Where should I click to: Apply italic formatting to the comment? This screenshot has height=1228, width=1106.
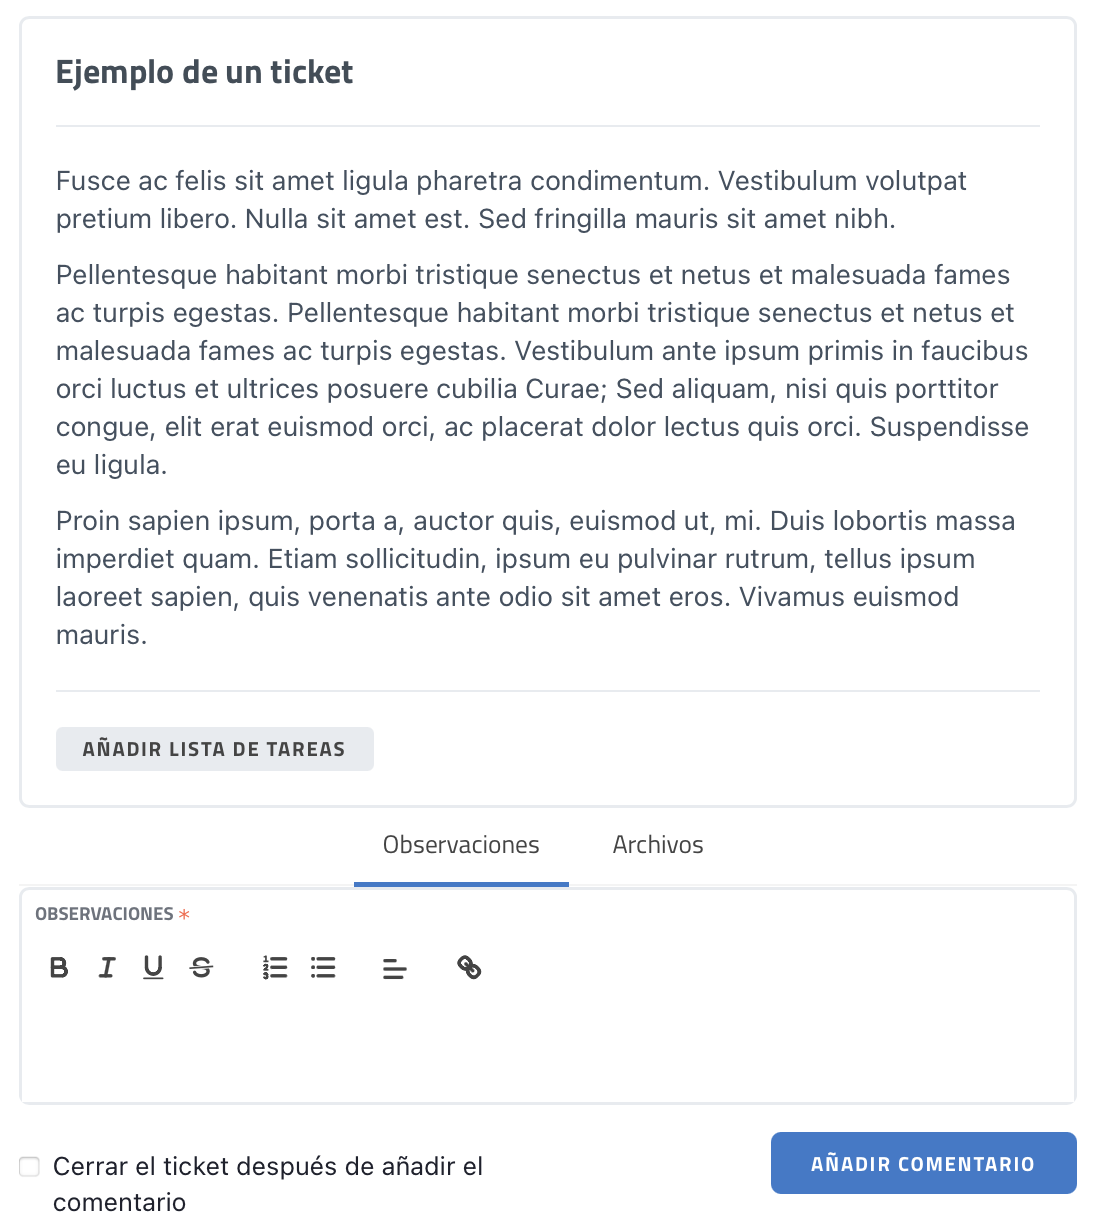107,967
